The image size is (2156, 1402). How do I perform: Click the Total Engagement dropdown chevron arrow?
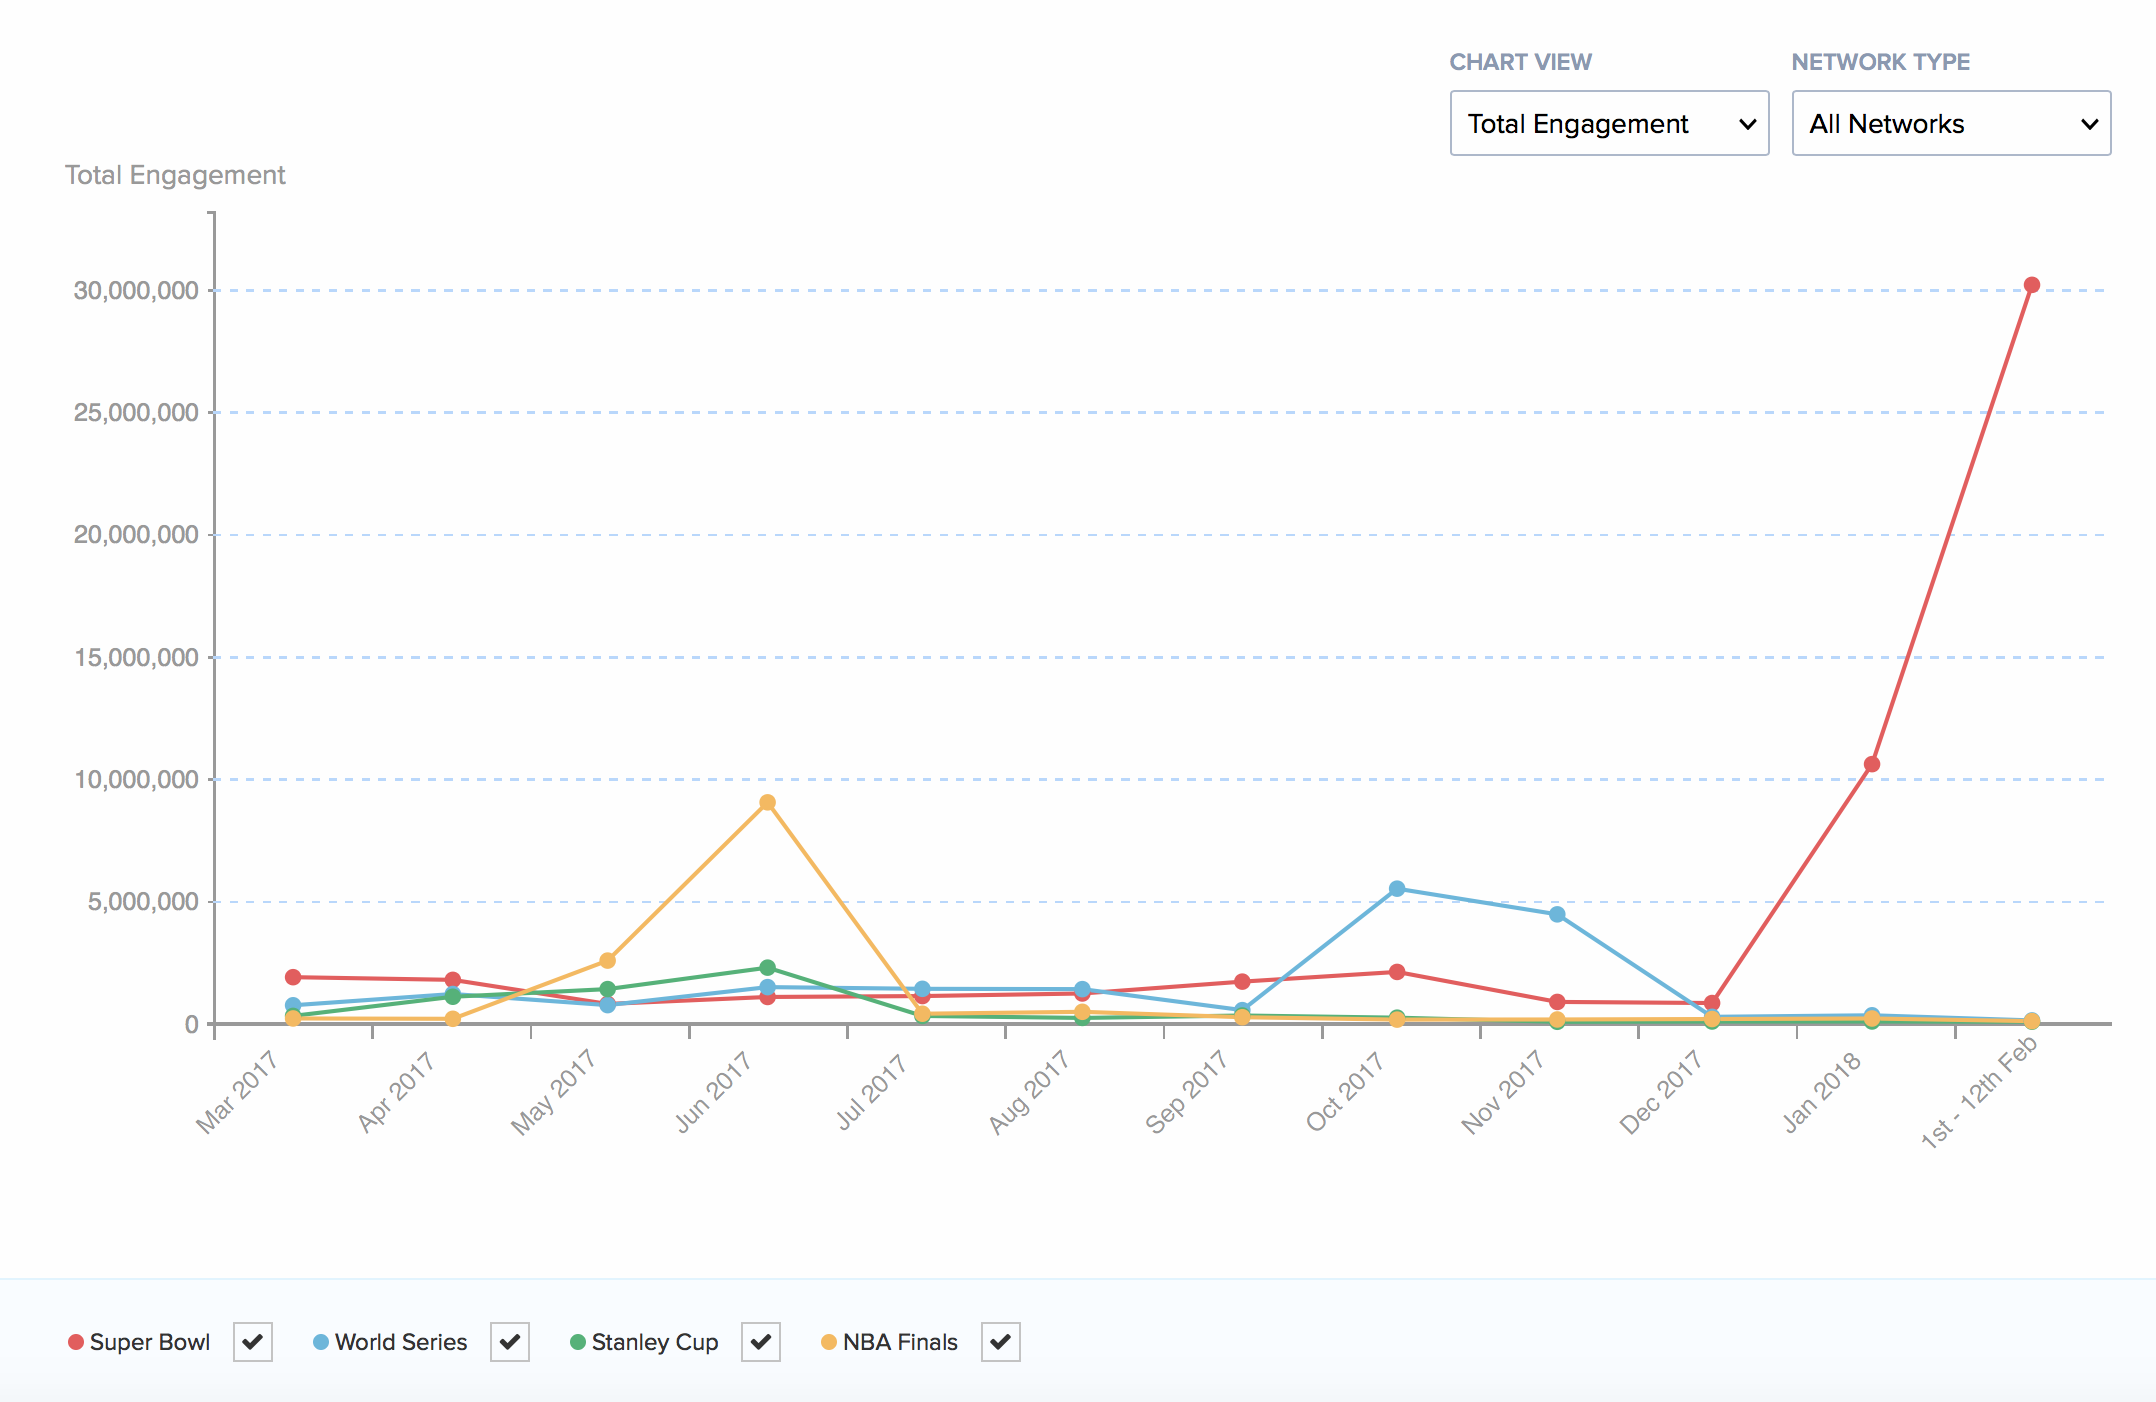click(x=1747, y=124)
